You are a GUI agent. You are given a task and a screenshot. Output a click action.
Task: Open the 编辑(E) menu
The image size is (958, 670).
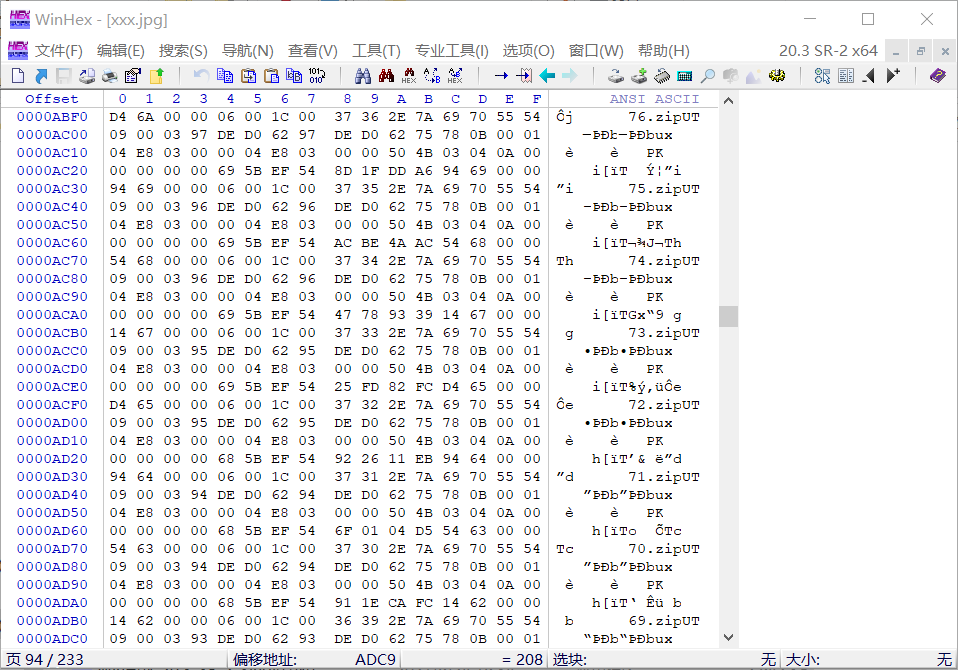(120, 51)
